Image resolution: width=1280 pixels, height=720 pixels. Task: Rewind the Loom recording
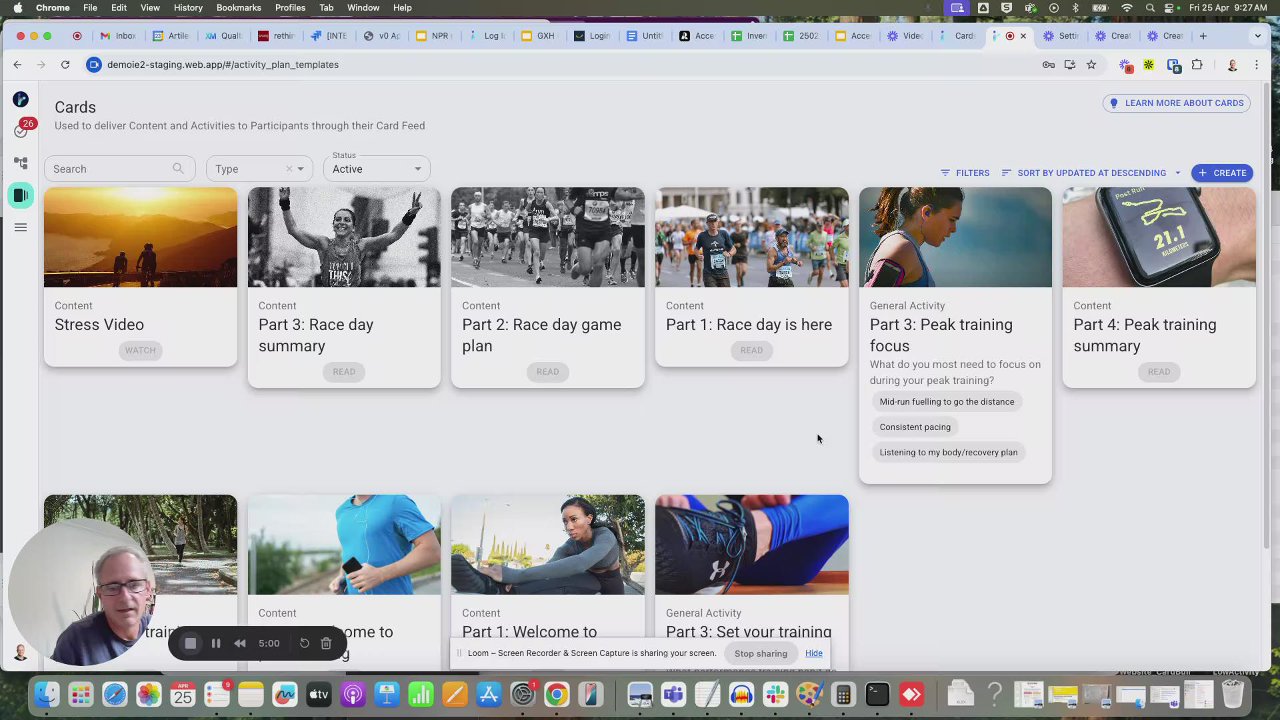(240, 644)
